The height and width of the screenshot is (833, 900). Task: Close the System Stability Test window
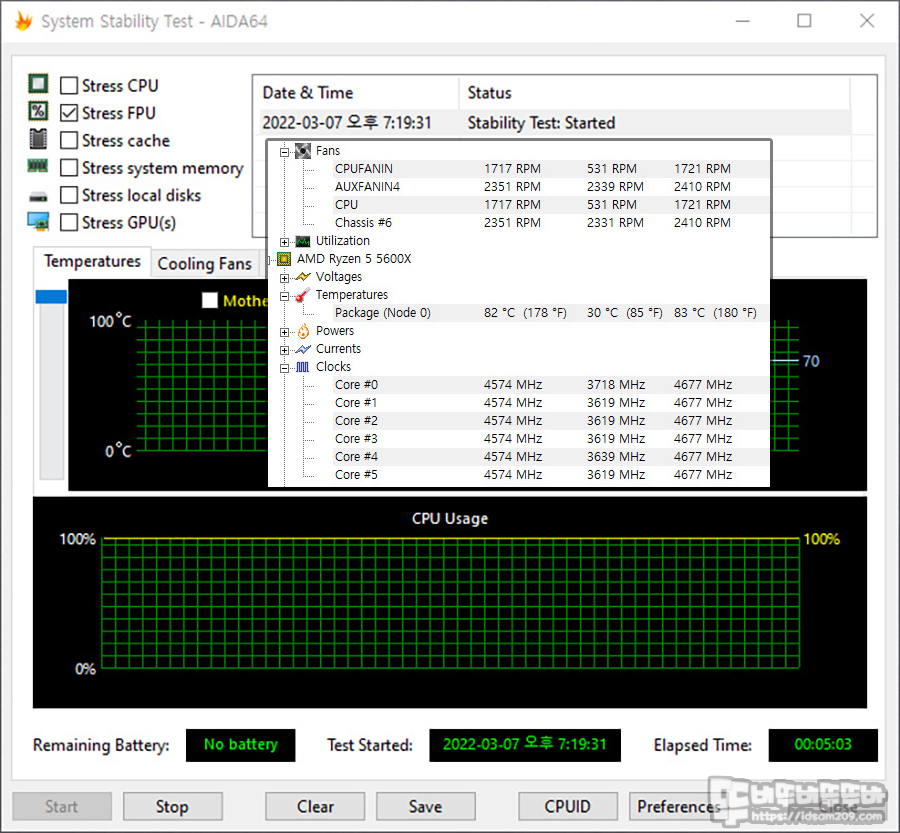coord(867,21)
